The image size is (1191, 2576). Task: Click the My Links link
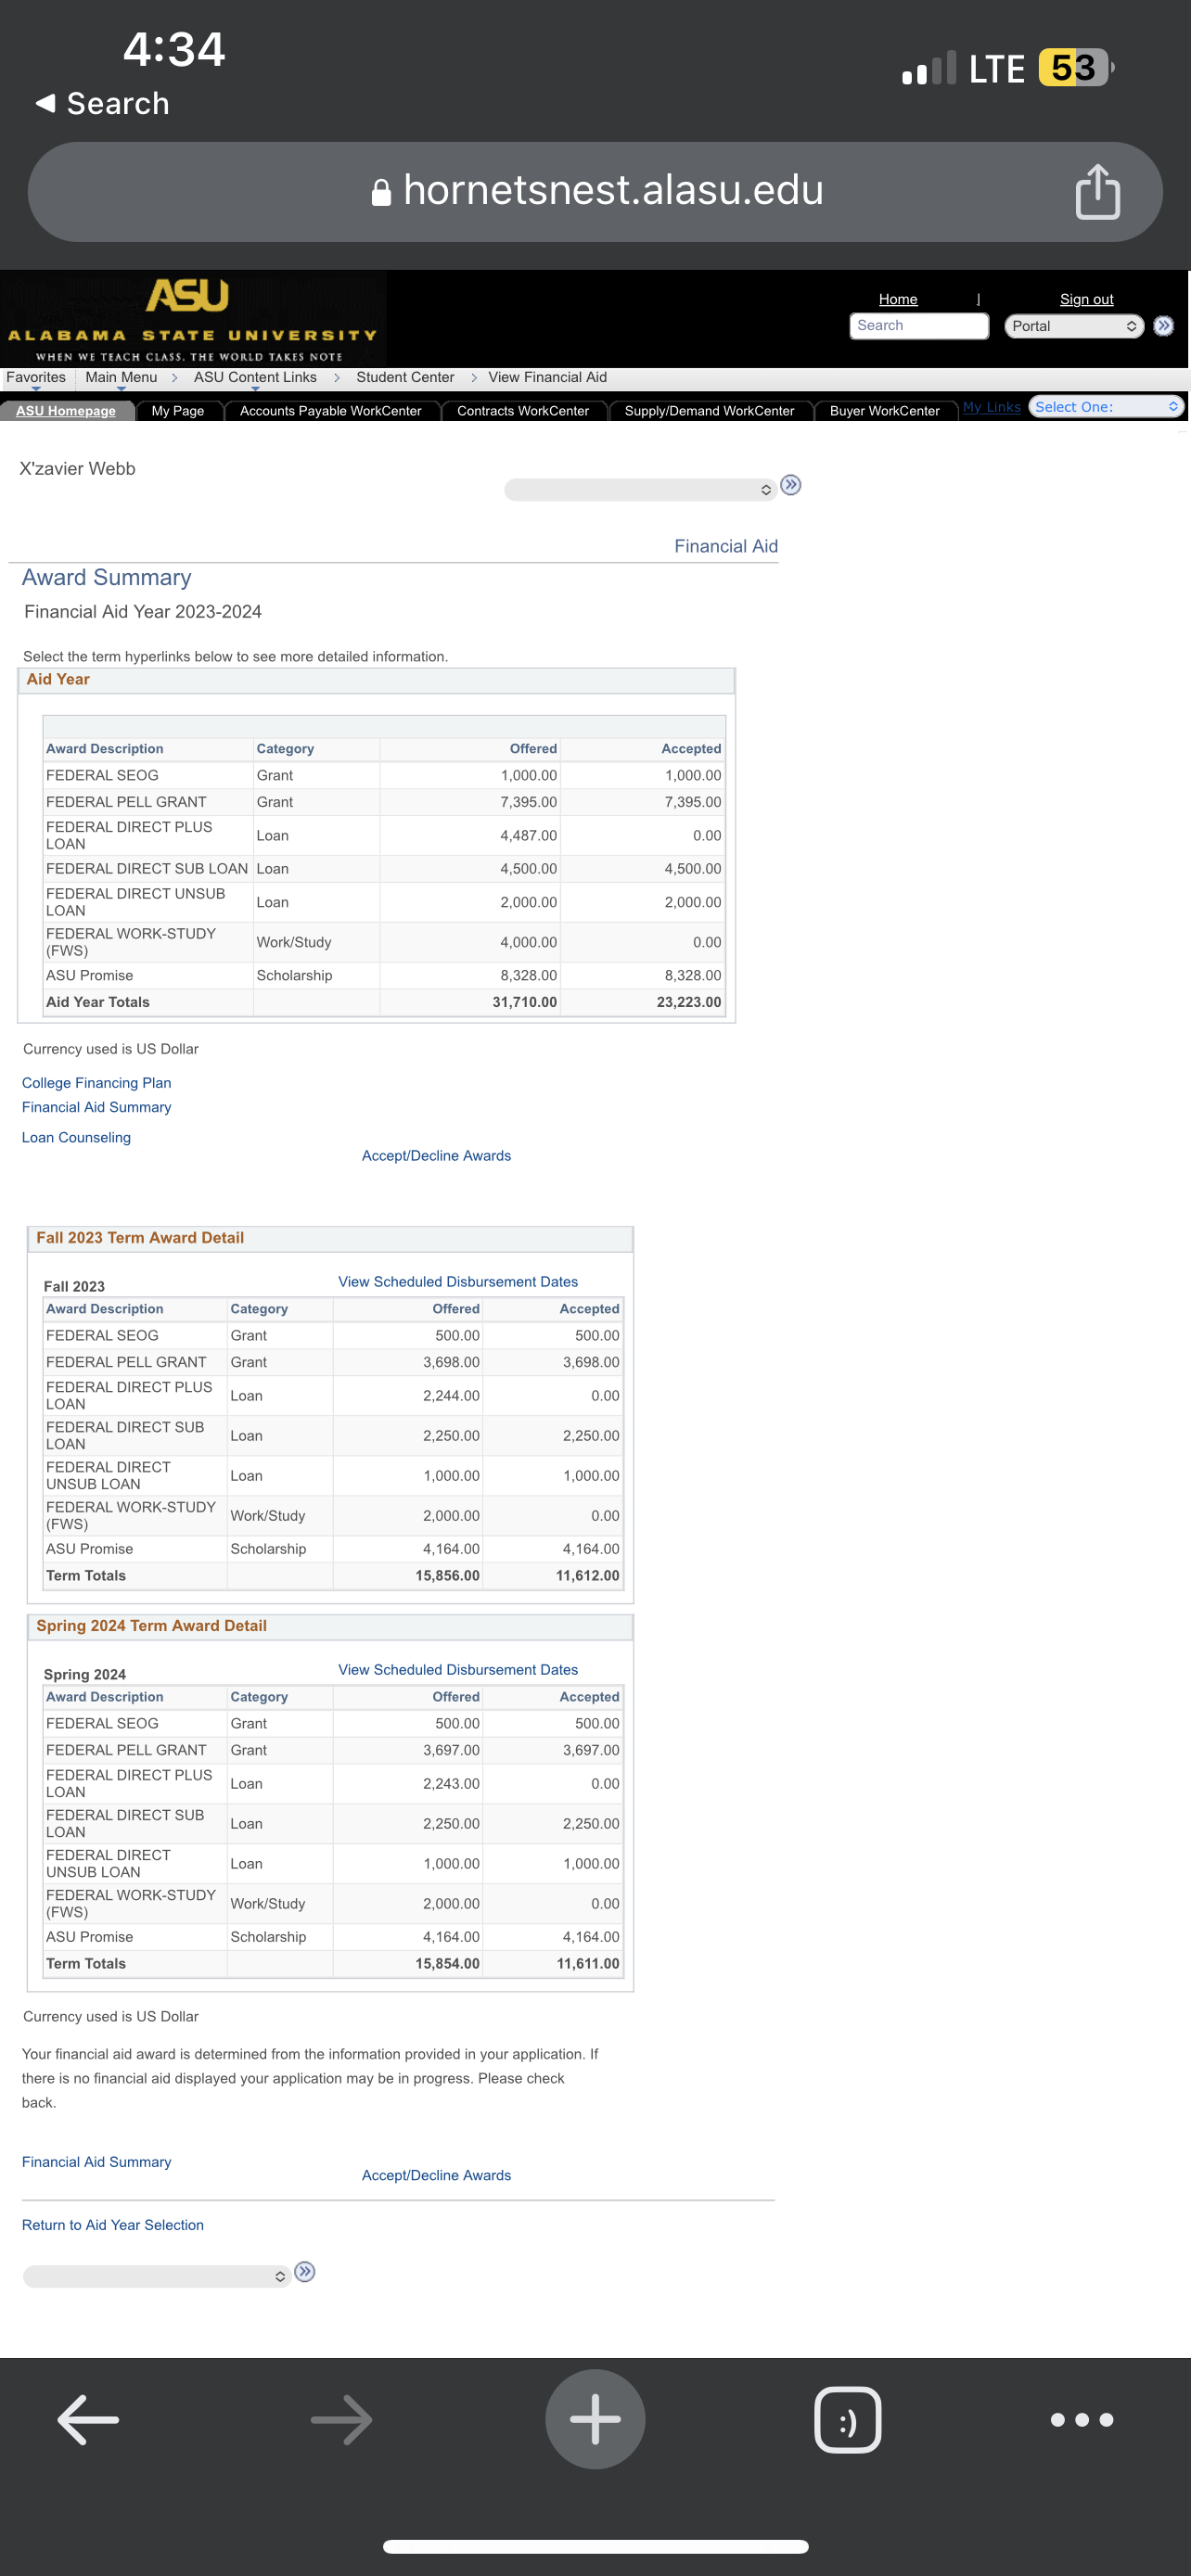[991, 407]
